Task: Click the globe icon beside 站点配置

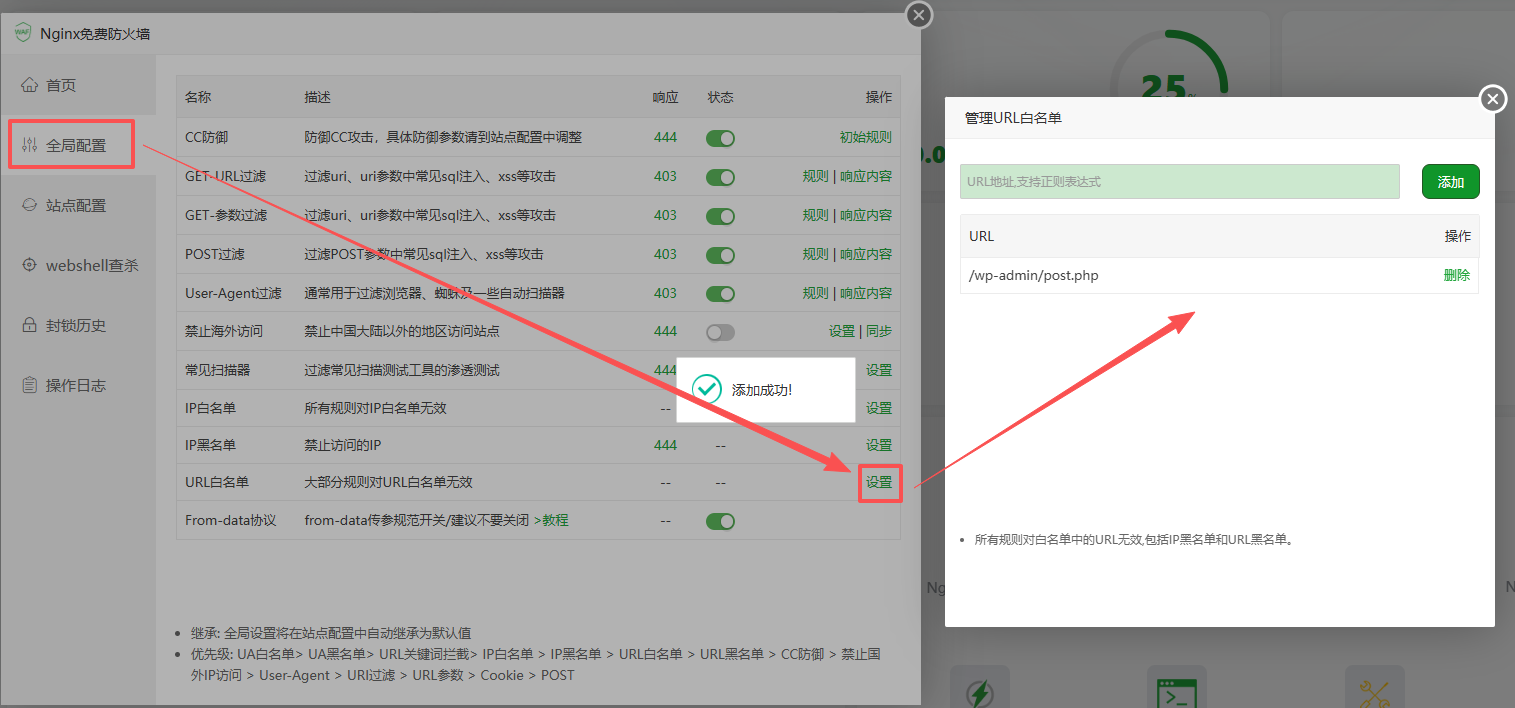Action: [29, 205]
